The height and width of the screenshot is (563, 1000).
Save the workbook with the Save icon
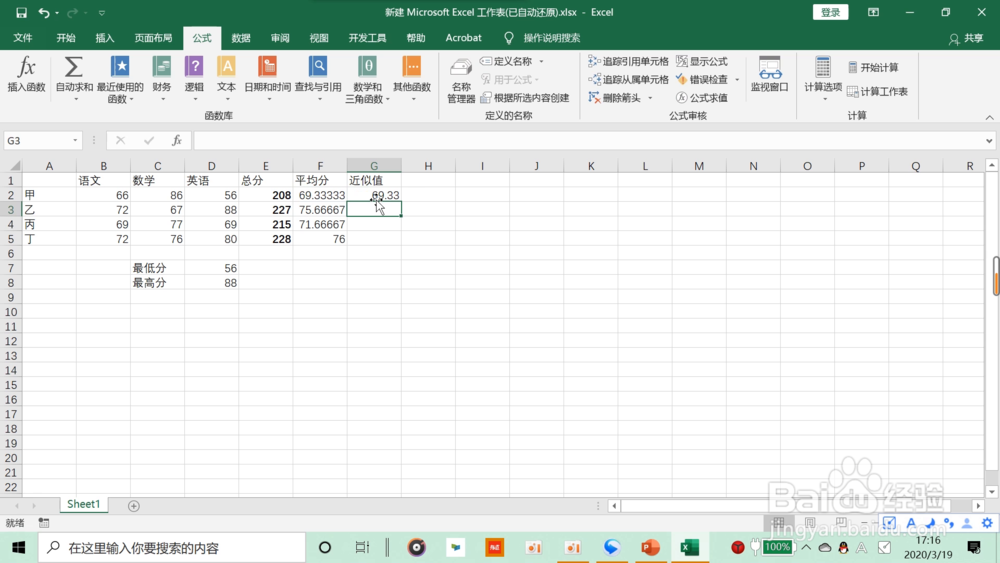pyautogui.click(x=21, y=12)
